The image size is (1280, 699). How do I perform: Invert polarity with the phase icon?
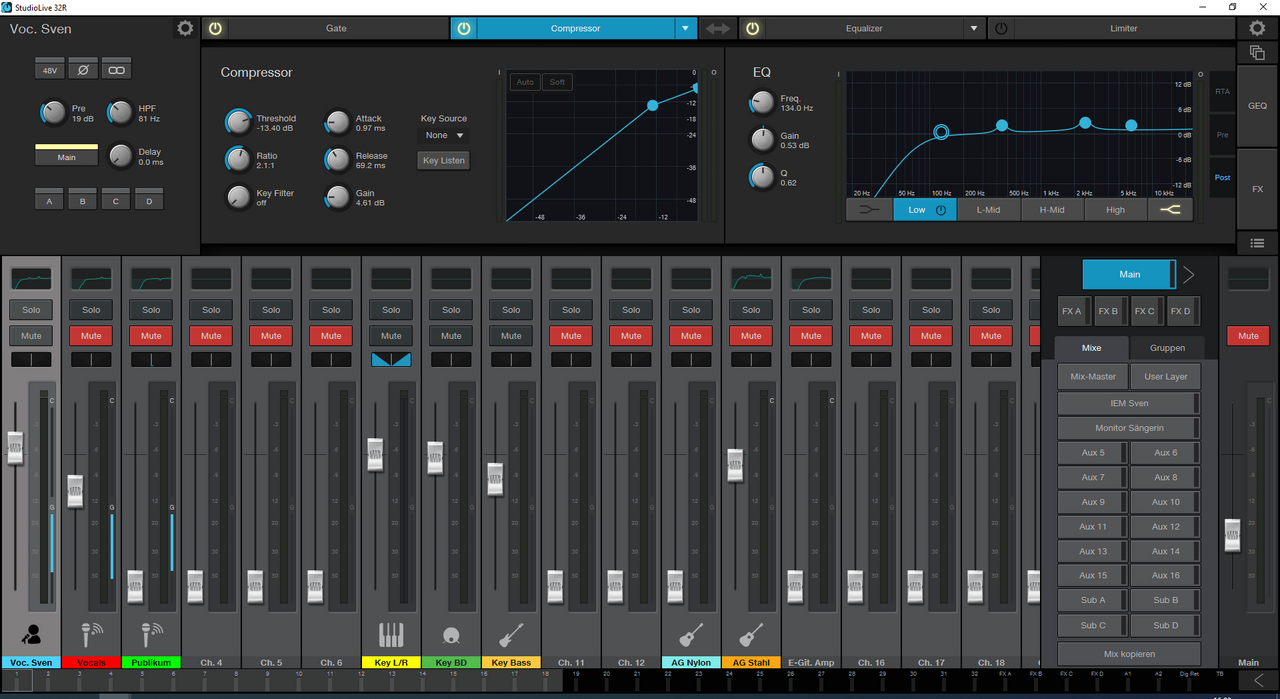[x=84, y=71]
